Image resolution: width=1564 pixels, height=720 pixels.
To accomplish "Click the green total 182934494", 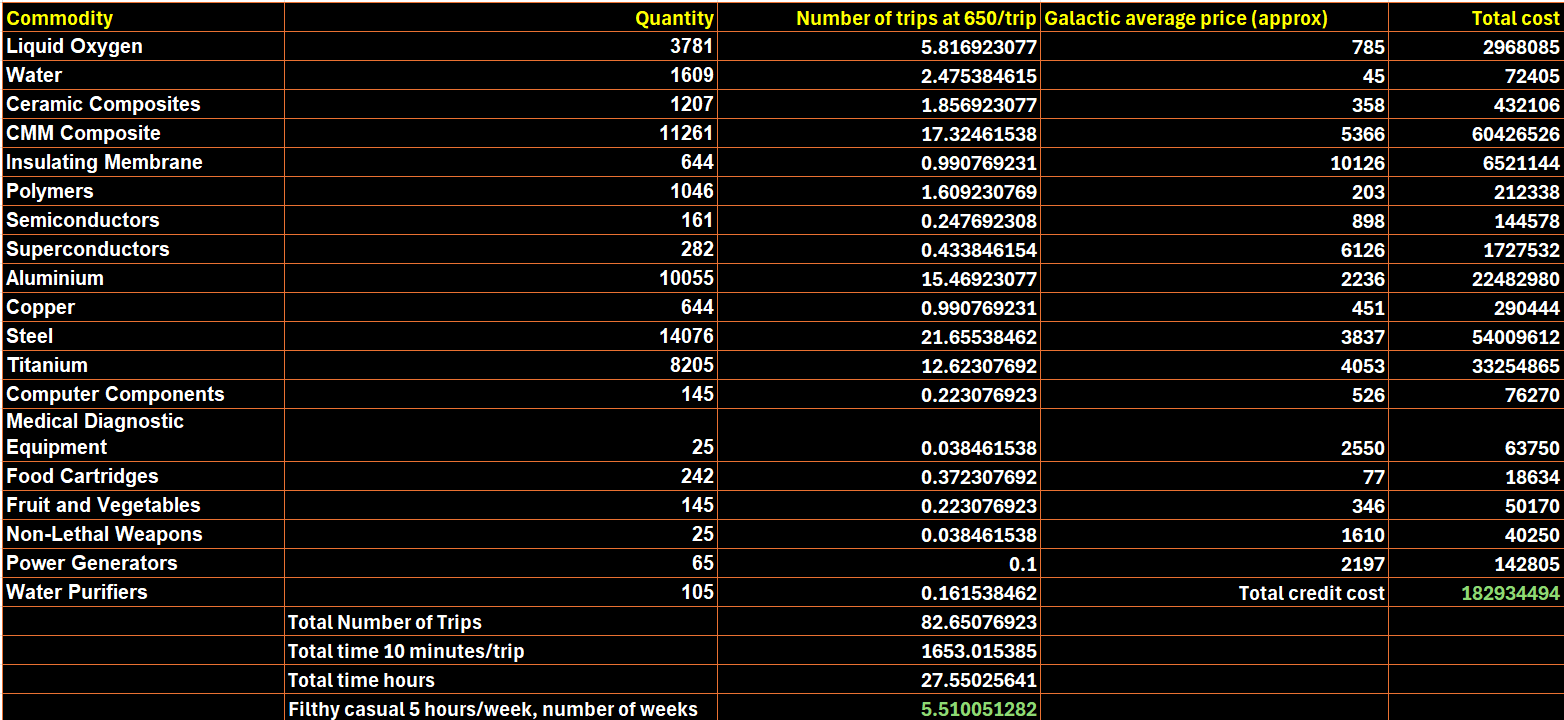I will (1476, 592).
